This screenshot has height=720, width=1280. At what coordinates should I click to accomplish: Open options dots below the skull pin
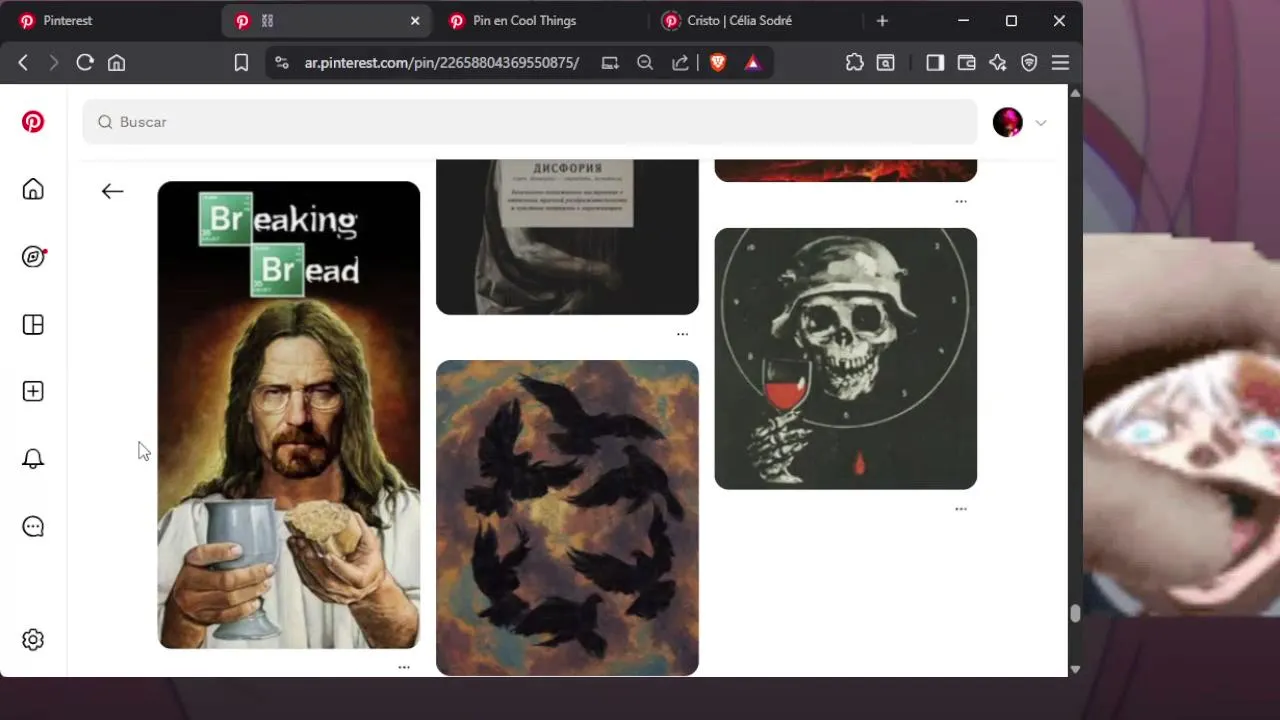pyautogui.click(x=961, y=509)
